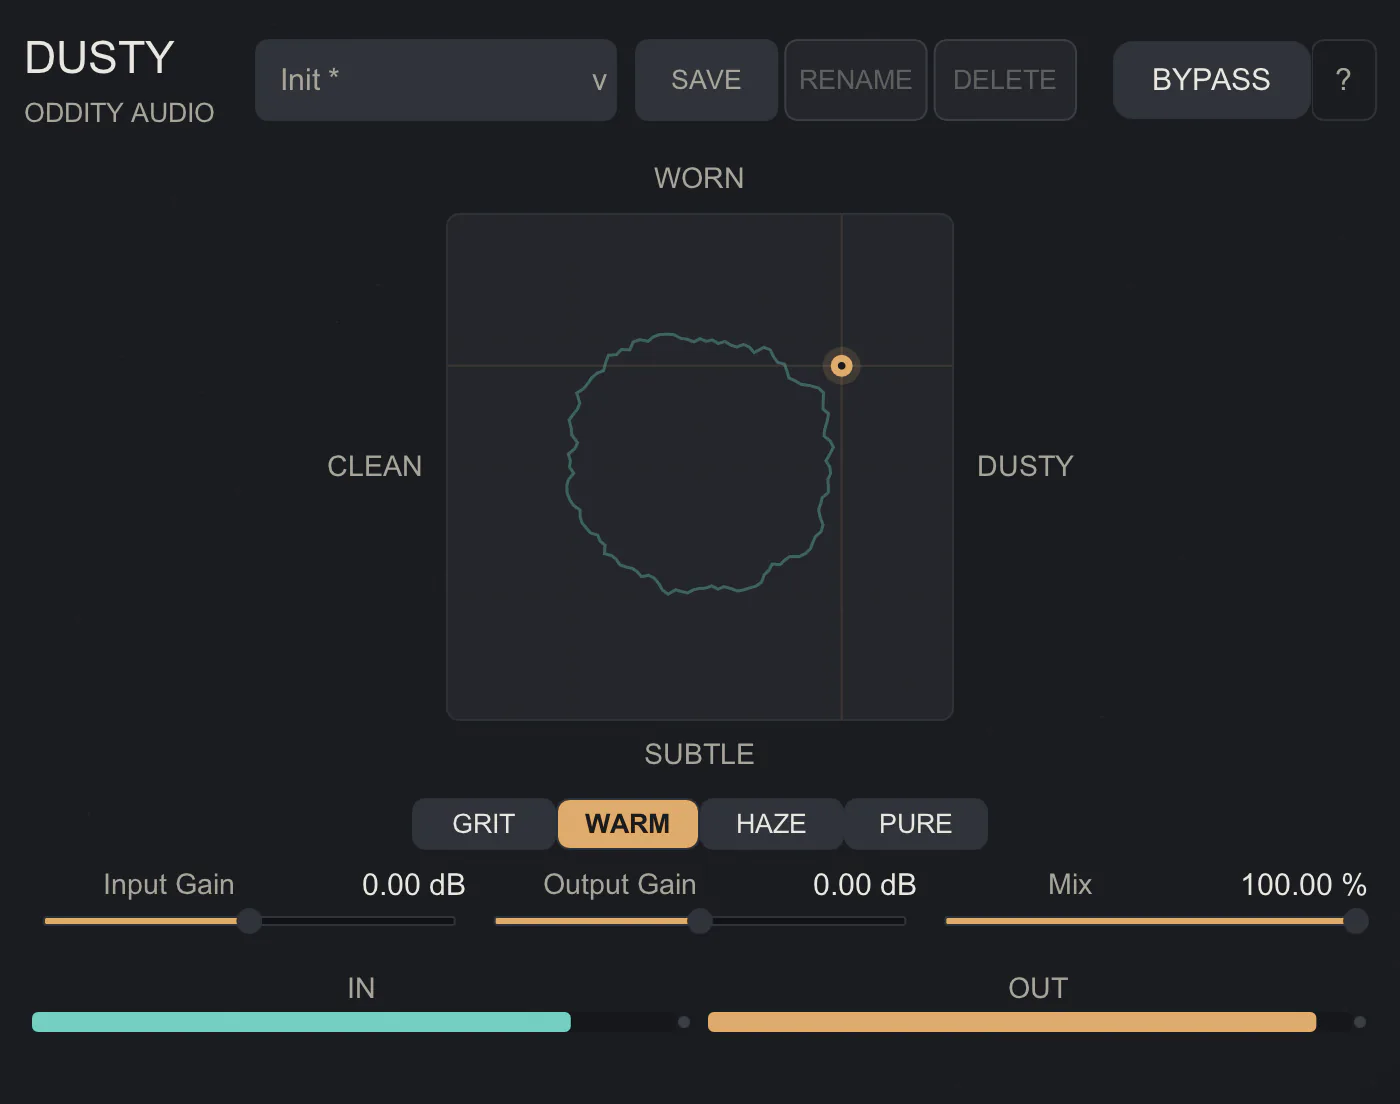
Task: Select the GRIT mode
Action: 484,824
